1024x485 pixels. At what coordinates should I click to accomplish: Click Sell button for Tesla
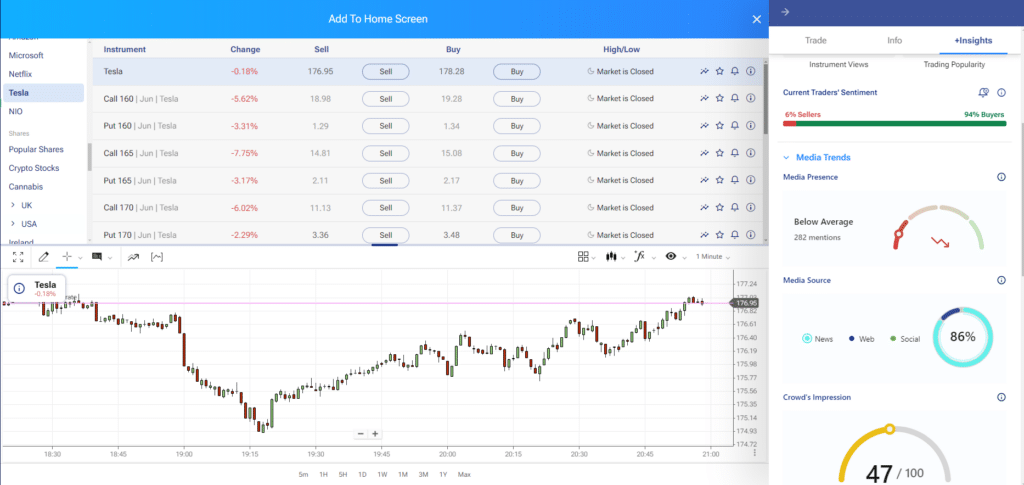pos(386,72)
